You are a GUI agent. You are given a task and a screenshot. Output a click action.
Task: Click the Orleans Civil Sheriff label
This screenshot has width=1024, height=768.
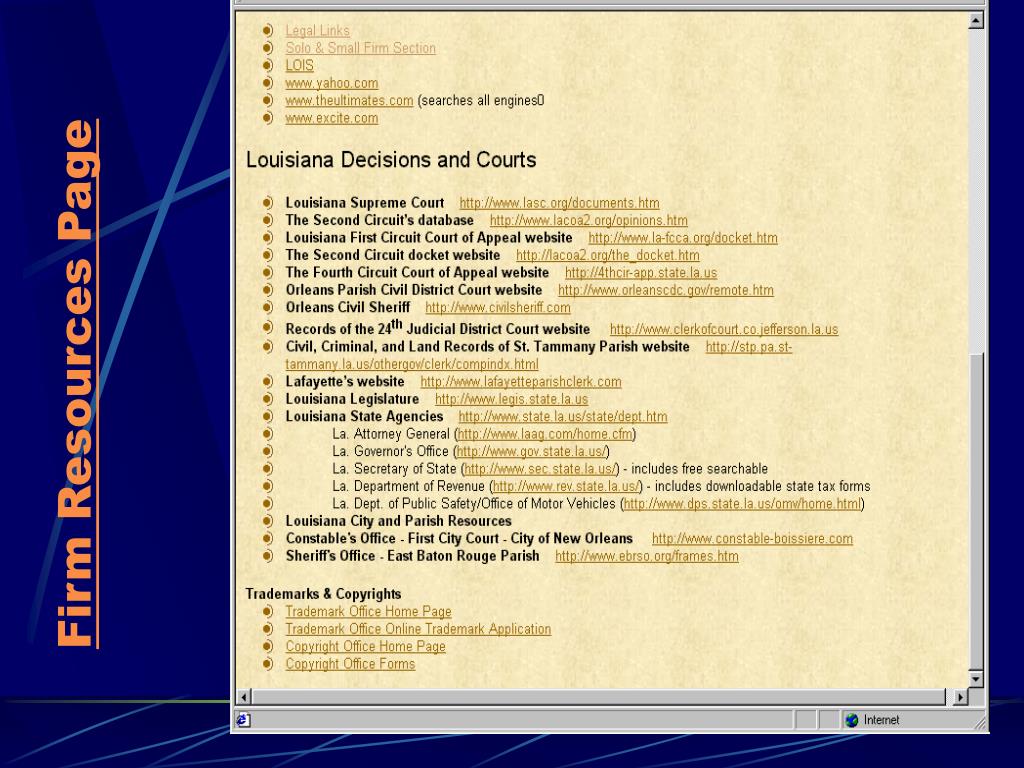[x=347, y=308]
